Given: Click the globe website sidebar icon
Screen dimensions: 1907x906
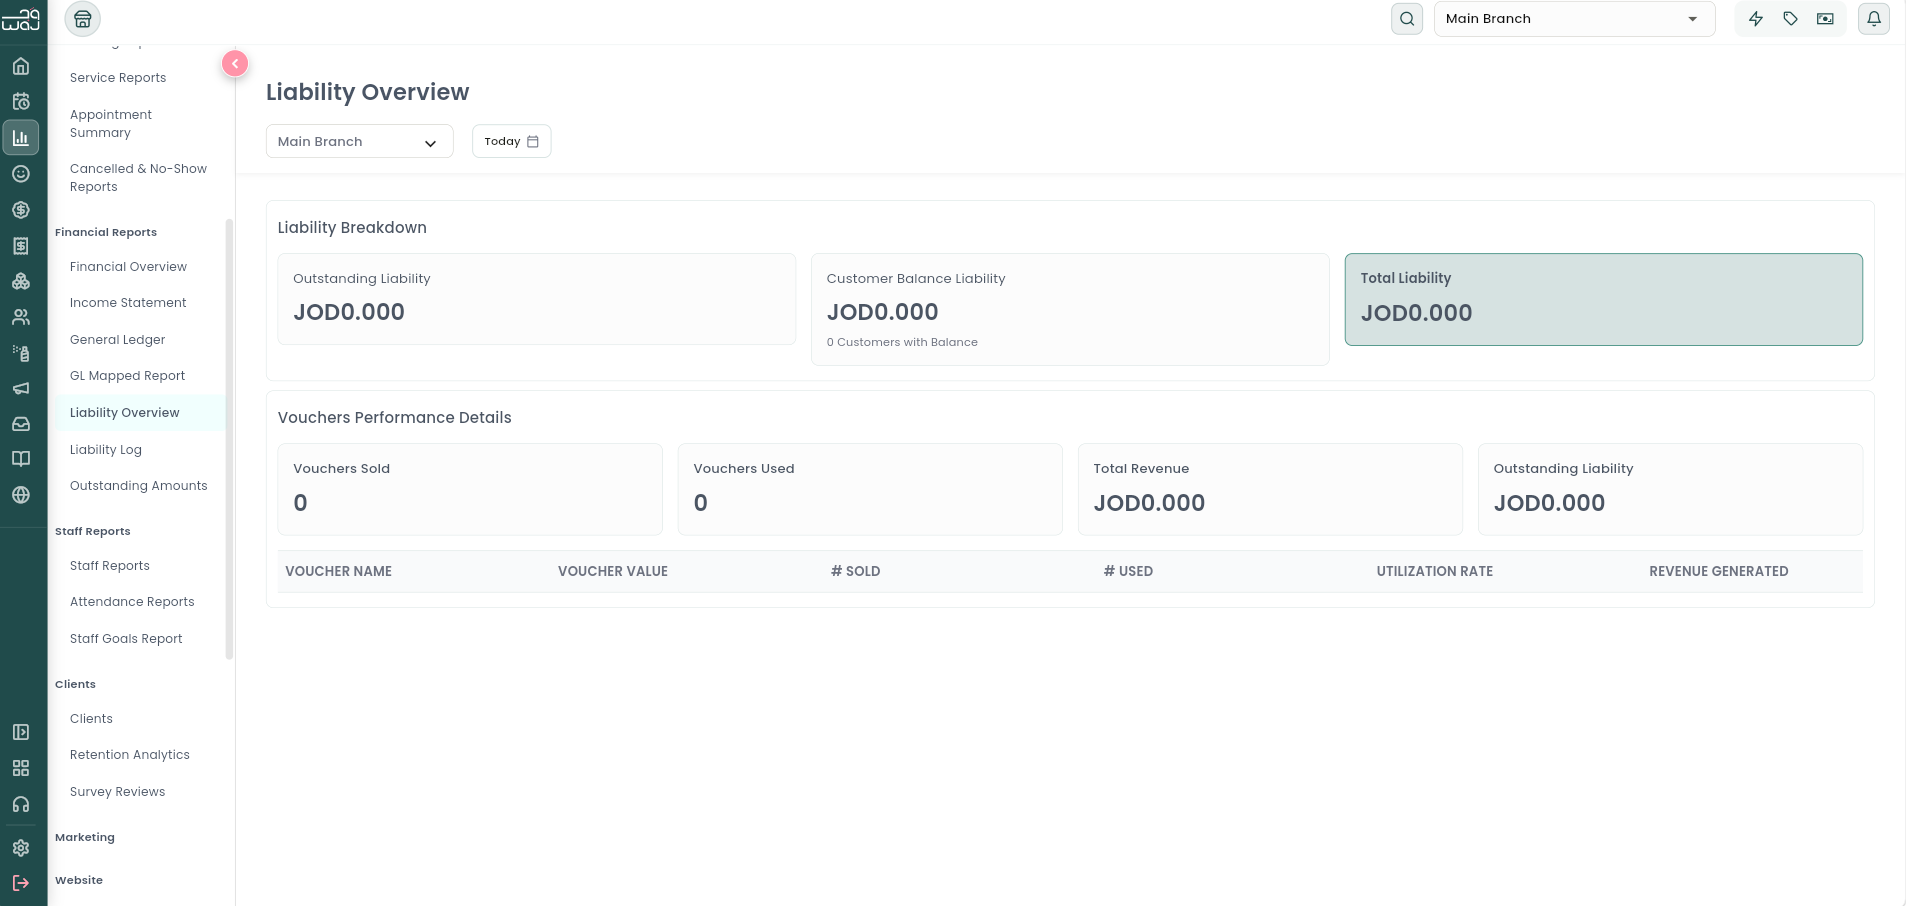Looking at the screenshot, I should click(x=21, y=495).
